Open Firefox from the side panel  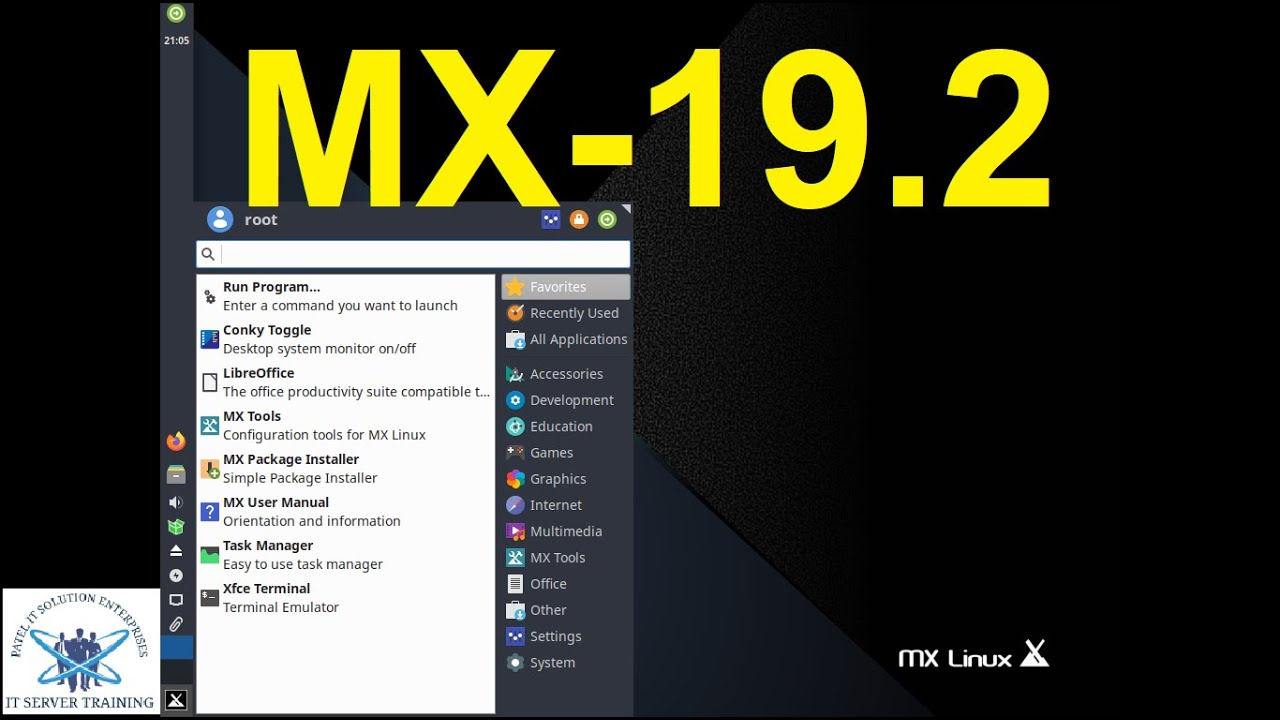[176, 441]
